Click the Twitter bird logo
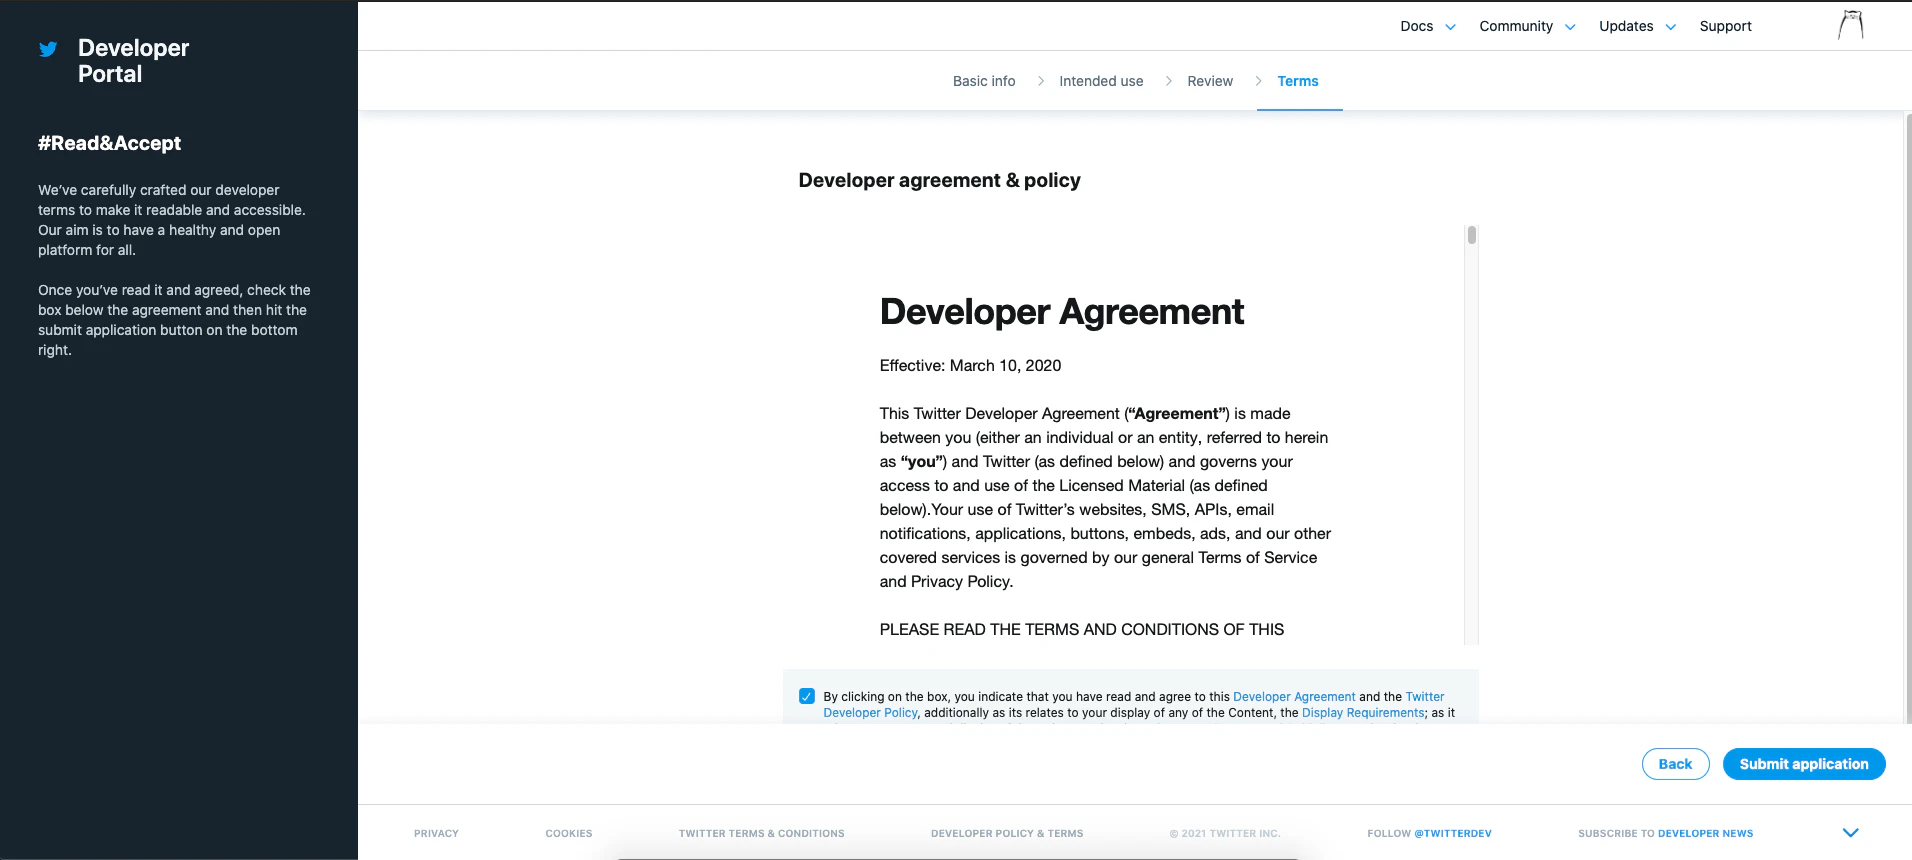Viewport: 1912px width, 860px height. coord(48,49)
